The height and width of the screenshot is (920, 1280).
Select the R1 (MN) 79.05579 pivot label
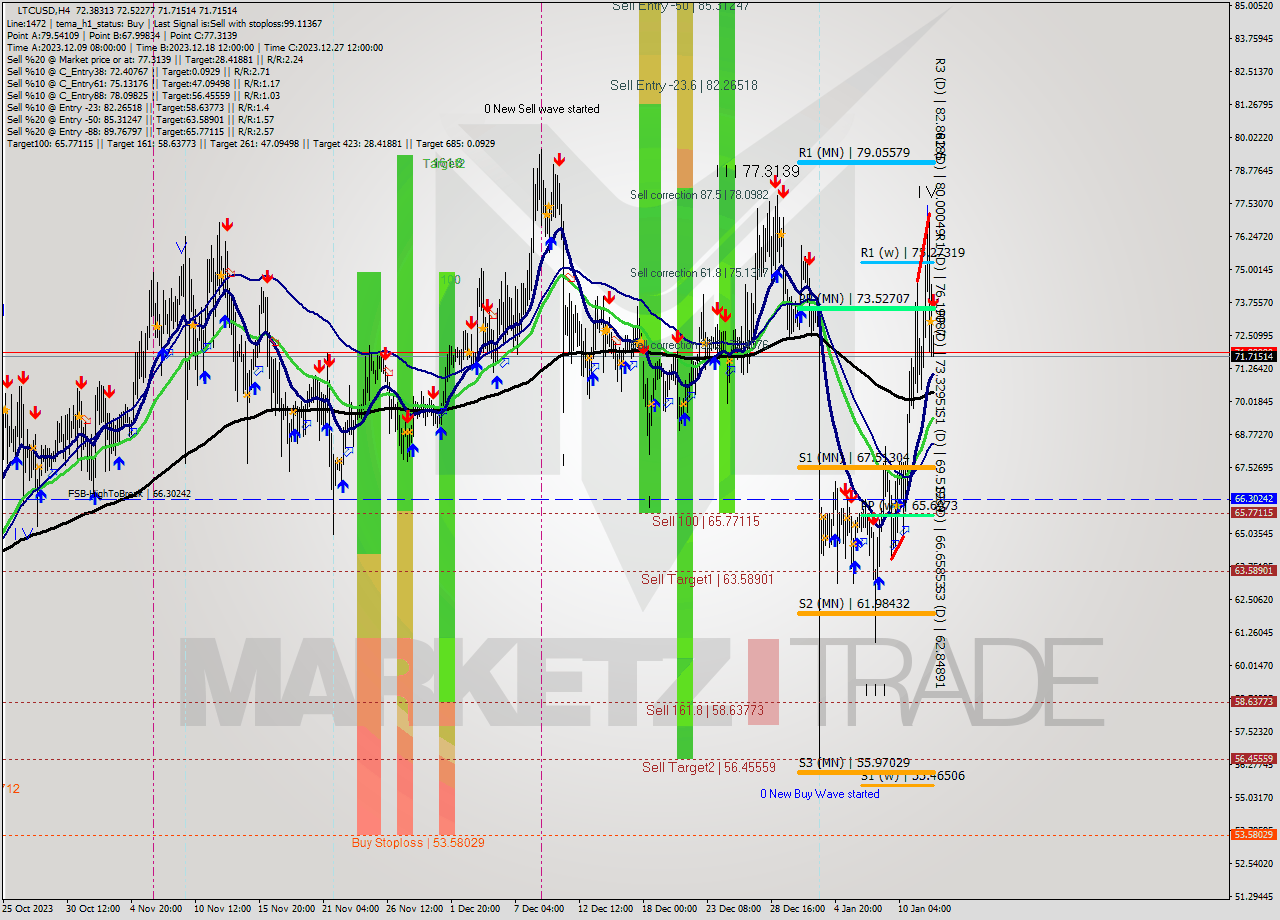(x=854, y=153)
